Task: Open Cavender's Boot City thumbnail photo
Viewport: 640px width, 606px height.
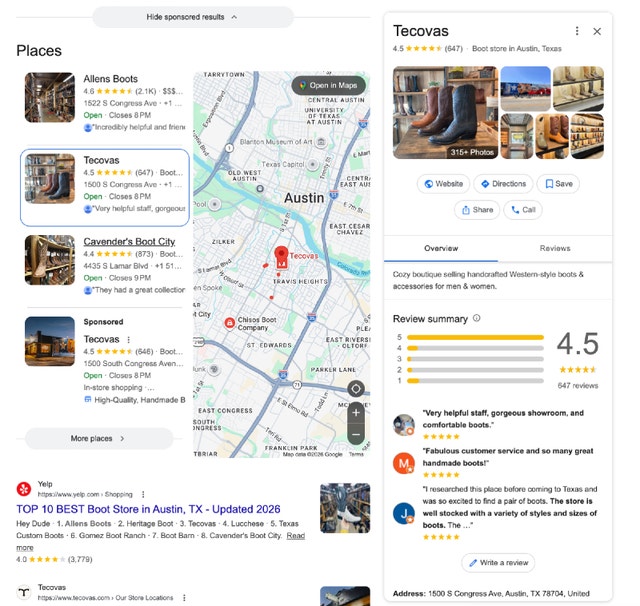Action: click(50, 260)
